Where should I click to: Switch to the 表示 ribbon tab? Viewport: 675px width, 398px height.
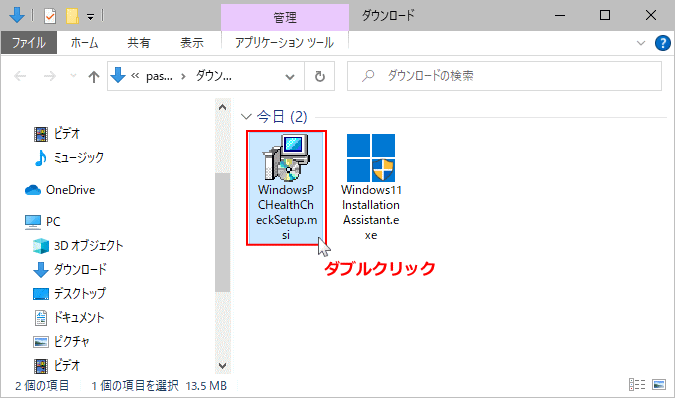click(x=192, y=43)
